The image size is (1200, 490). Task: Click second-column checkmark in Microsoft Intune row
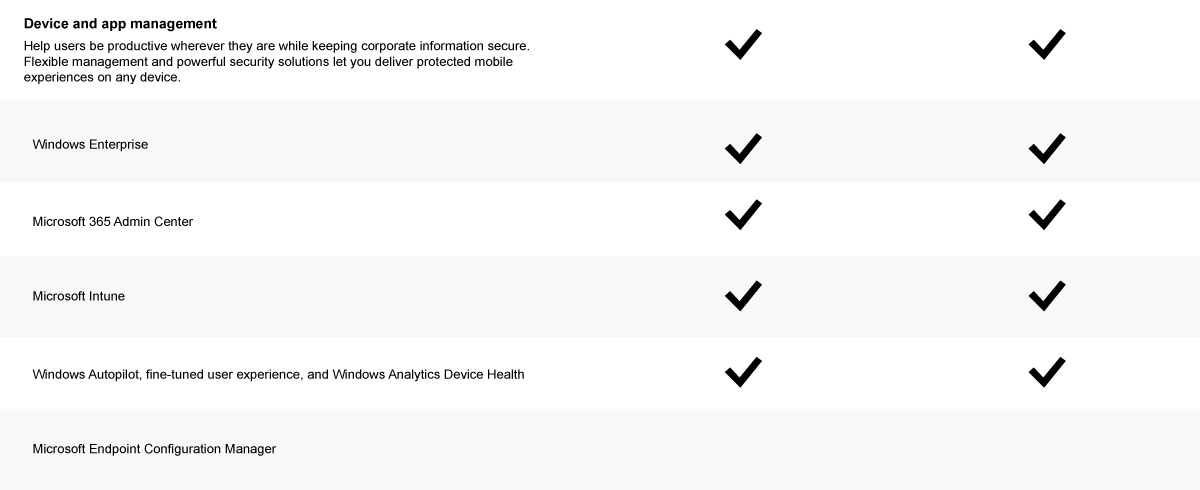click(1046, 296)
